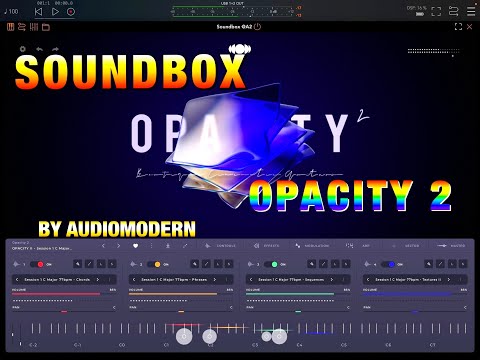
Task: Click layer 1 pencil edit button
Action: [x=89, y=264]
